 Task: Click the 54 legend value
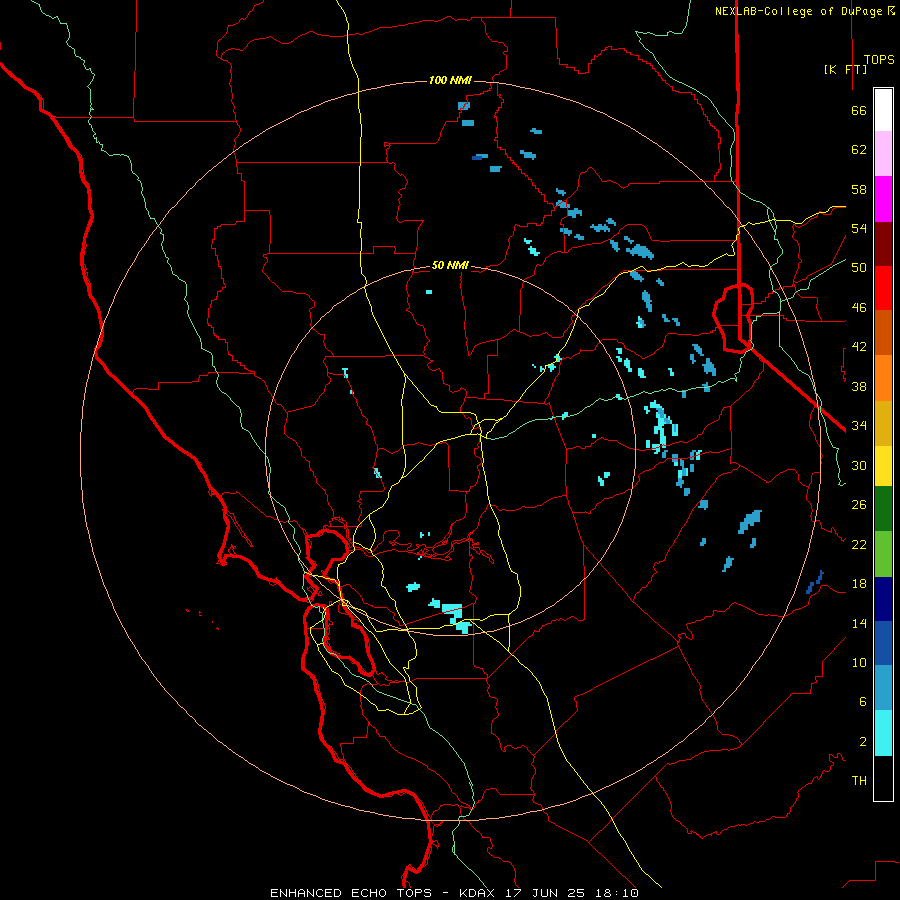(x=859, y=228)
